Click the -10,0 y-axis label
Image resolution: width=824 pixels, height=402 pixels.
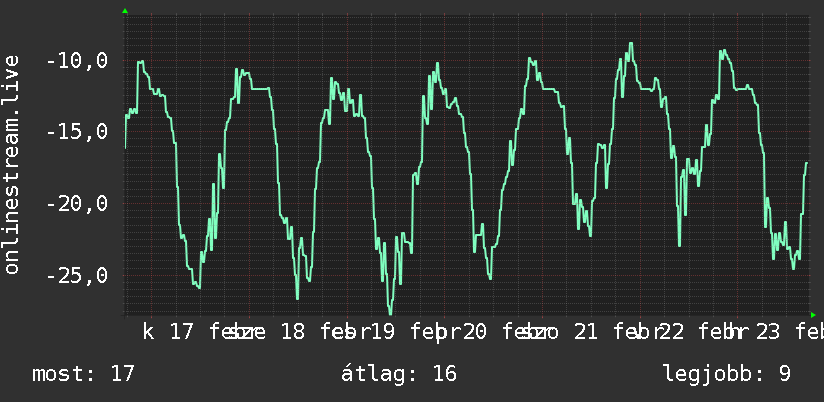77,61
